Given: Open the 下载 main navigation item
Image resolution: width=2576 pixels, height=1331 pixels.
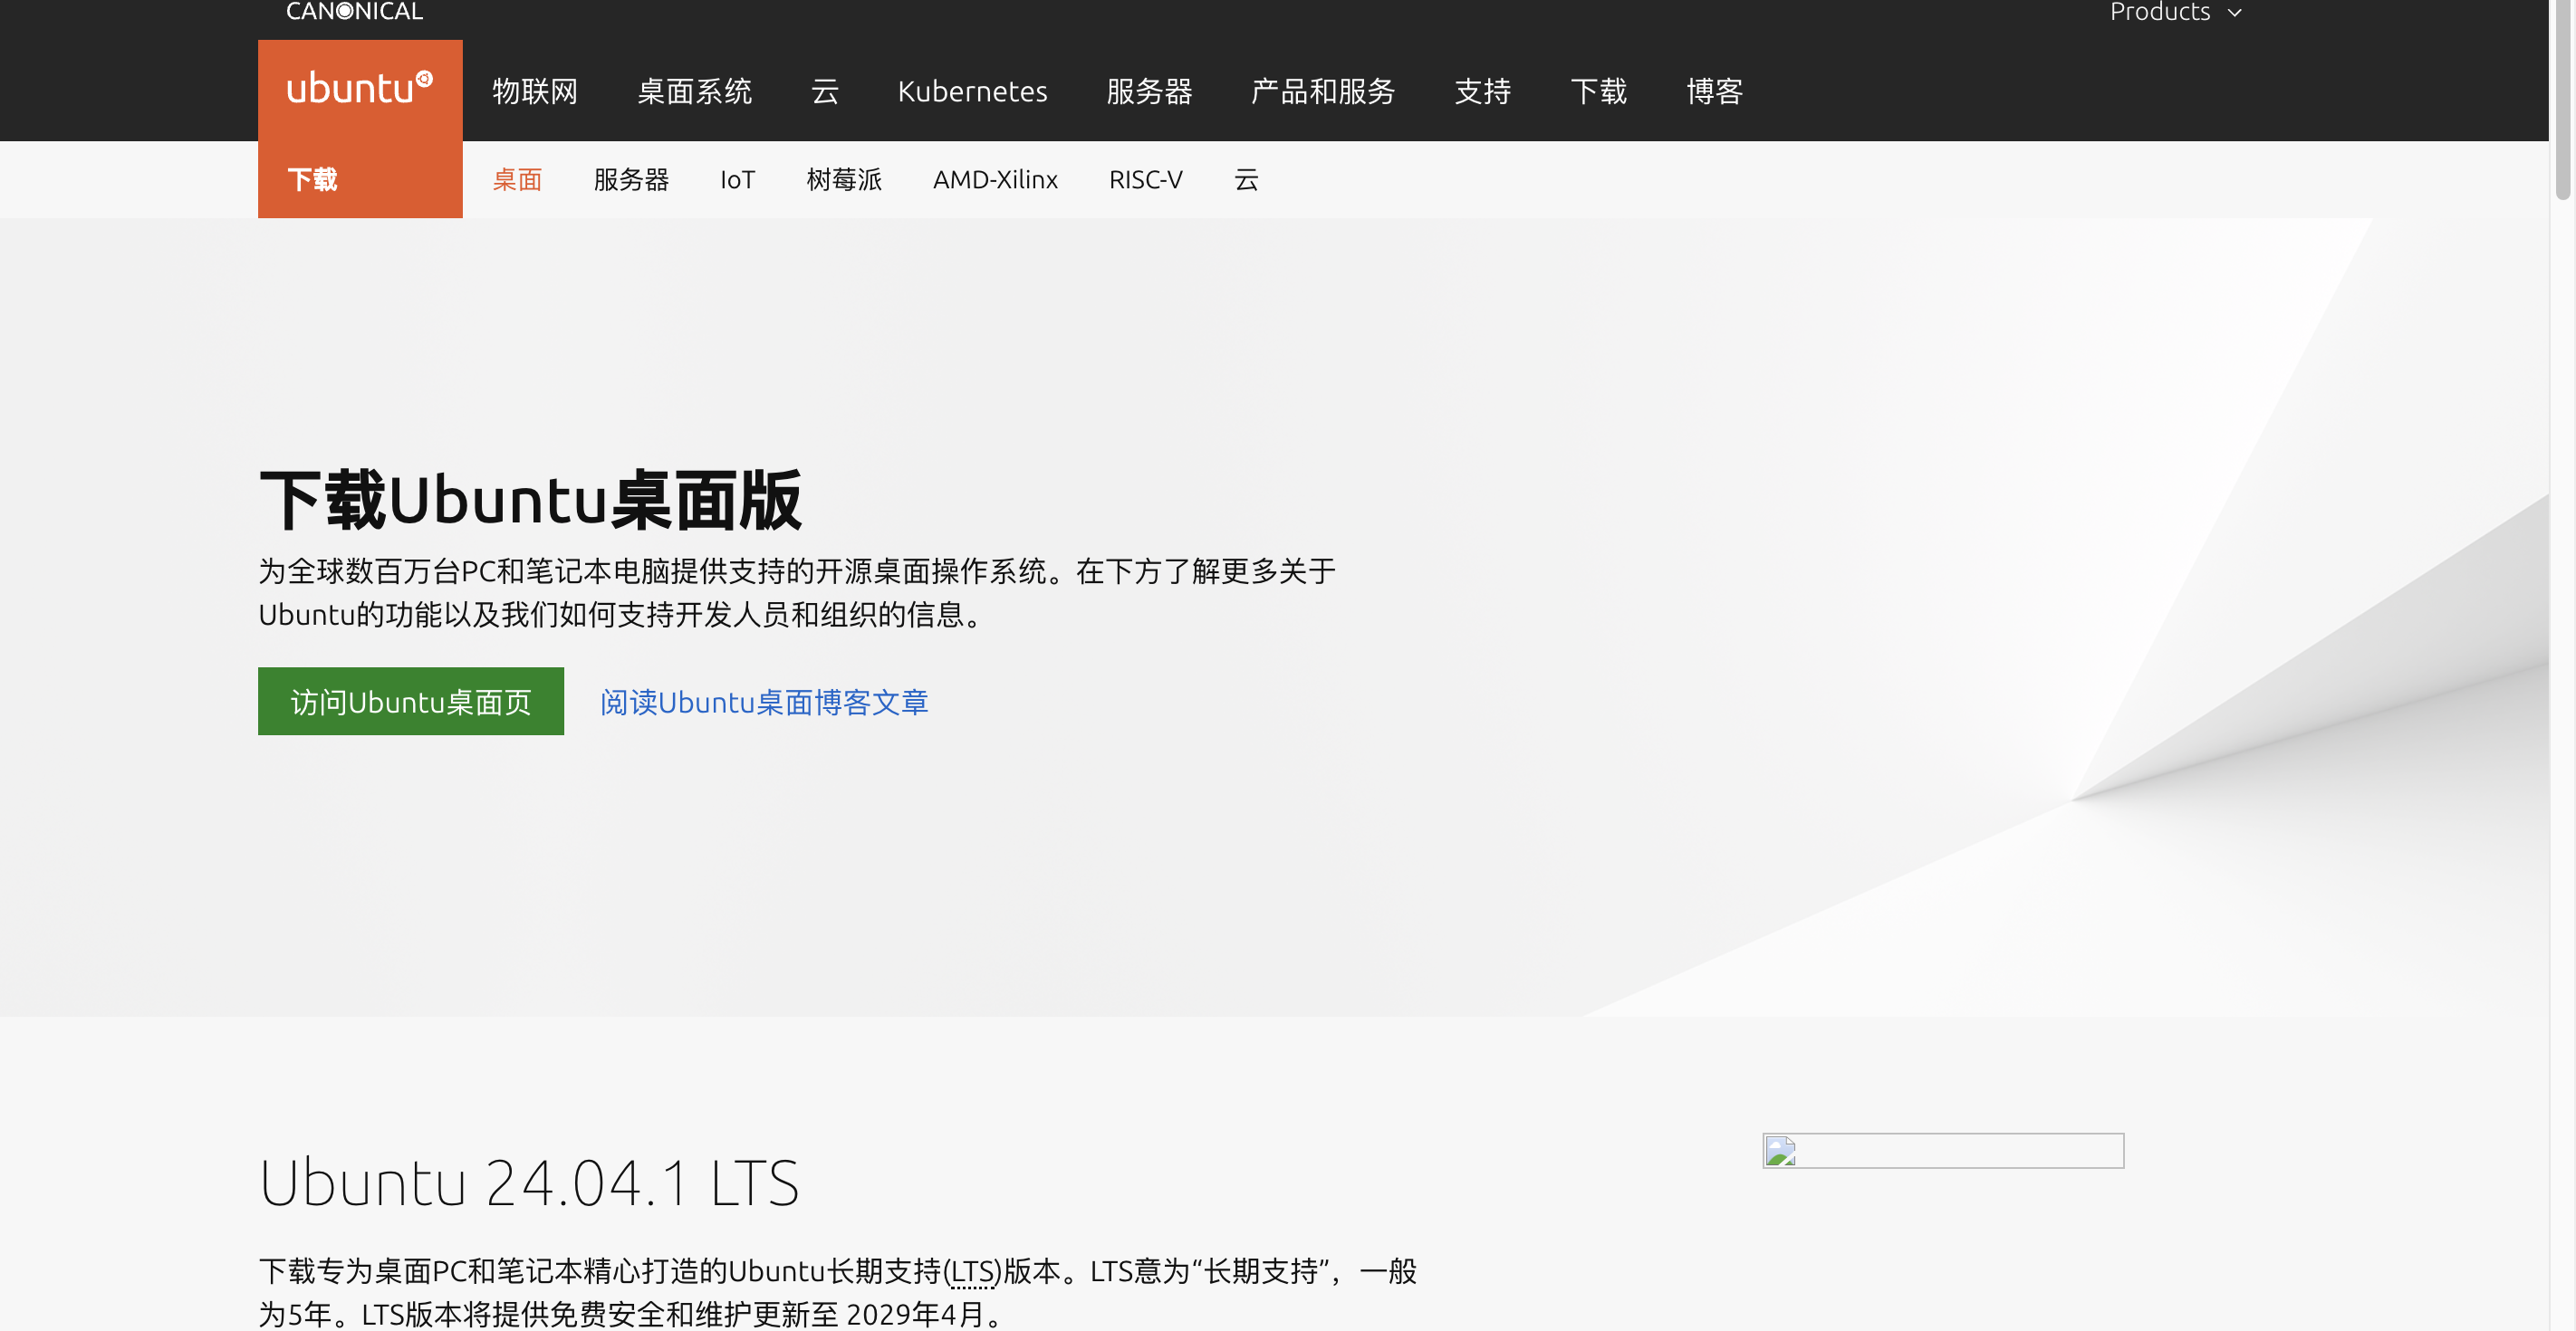Looking at the screenshot, I should coord(1599,91).
